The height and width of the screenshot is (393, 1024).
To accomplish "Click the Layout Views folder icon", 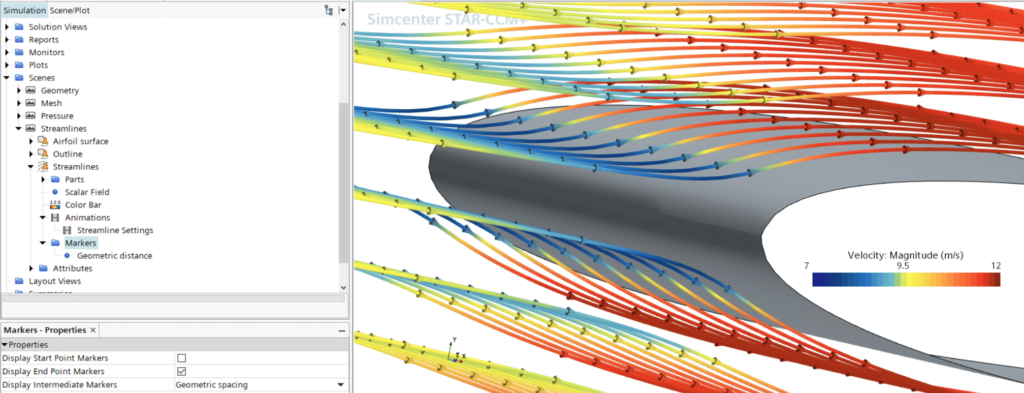I will click(18, 281).
